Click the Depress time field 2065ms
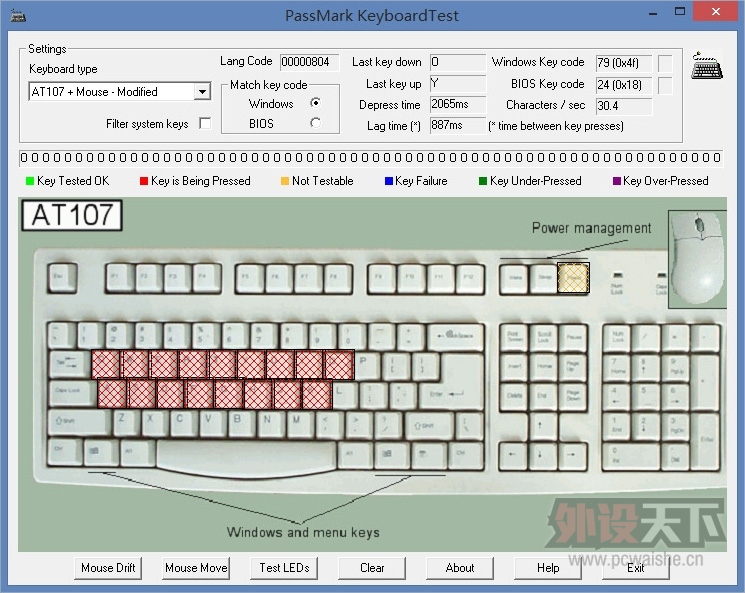 tap(458, 104)
